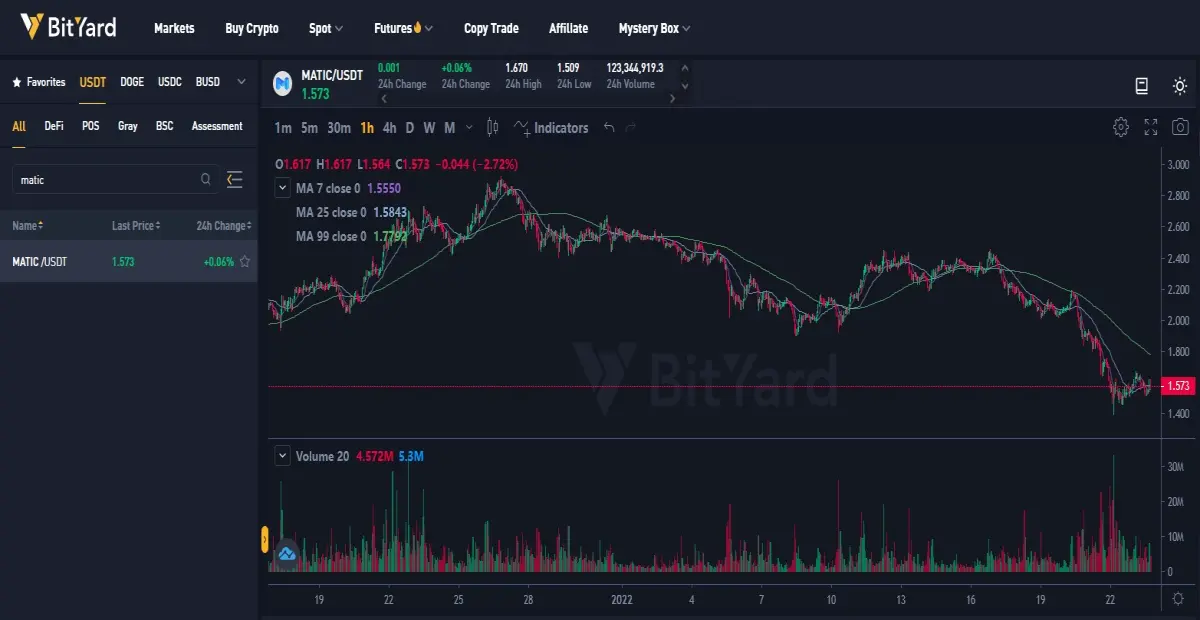Open Affiliate page

(568, 28)
